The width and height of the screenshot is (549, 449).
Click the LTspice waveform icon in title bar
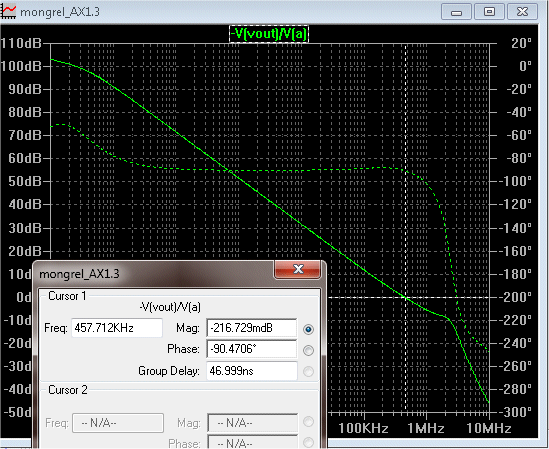pyautogui.click(x=8, y=11)
